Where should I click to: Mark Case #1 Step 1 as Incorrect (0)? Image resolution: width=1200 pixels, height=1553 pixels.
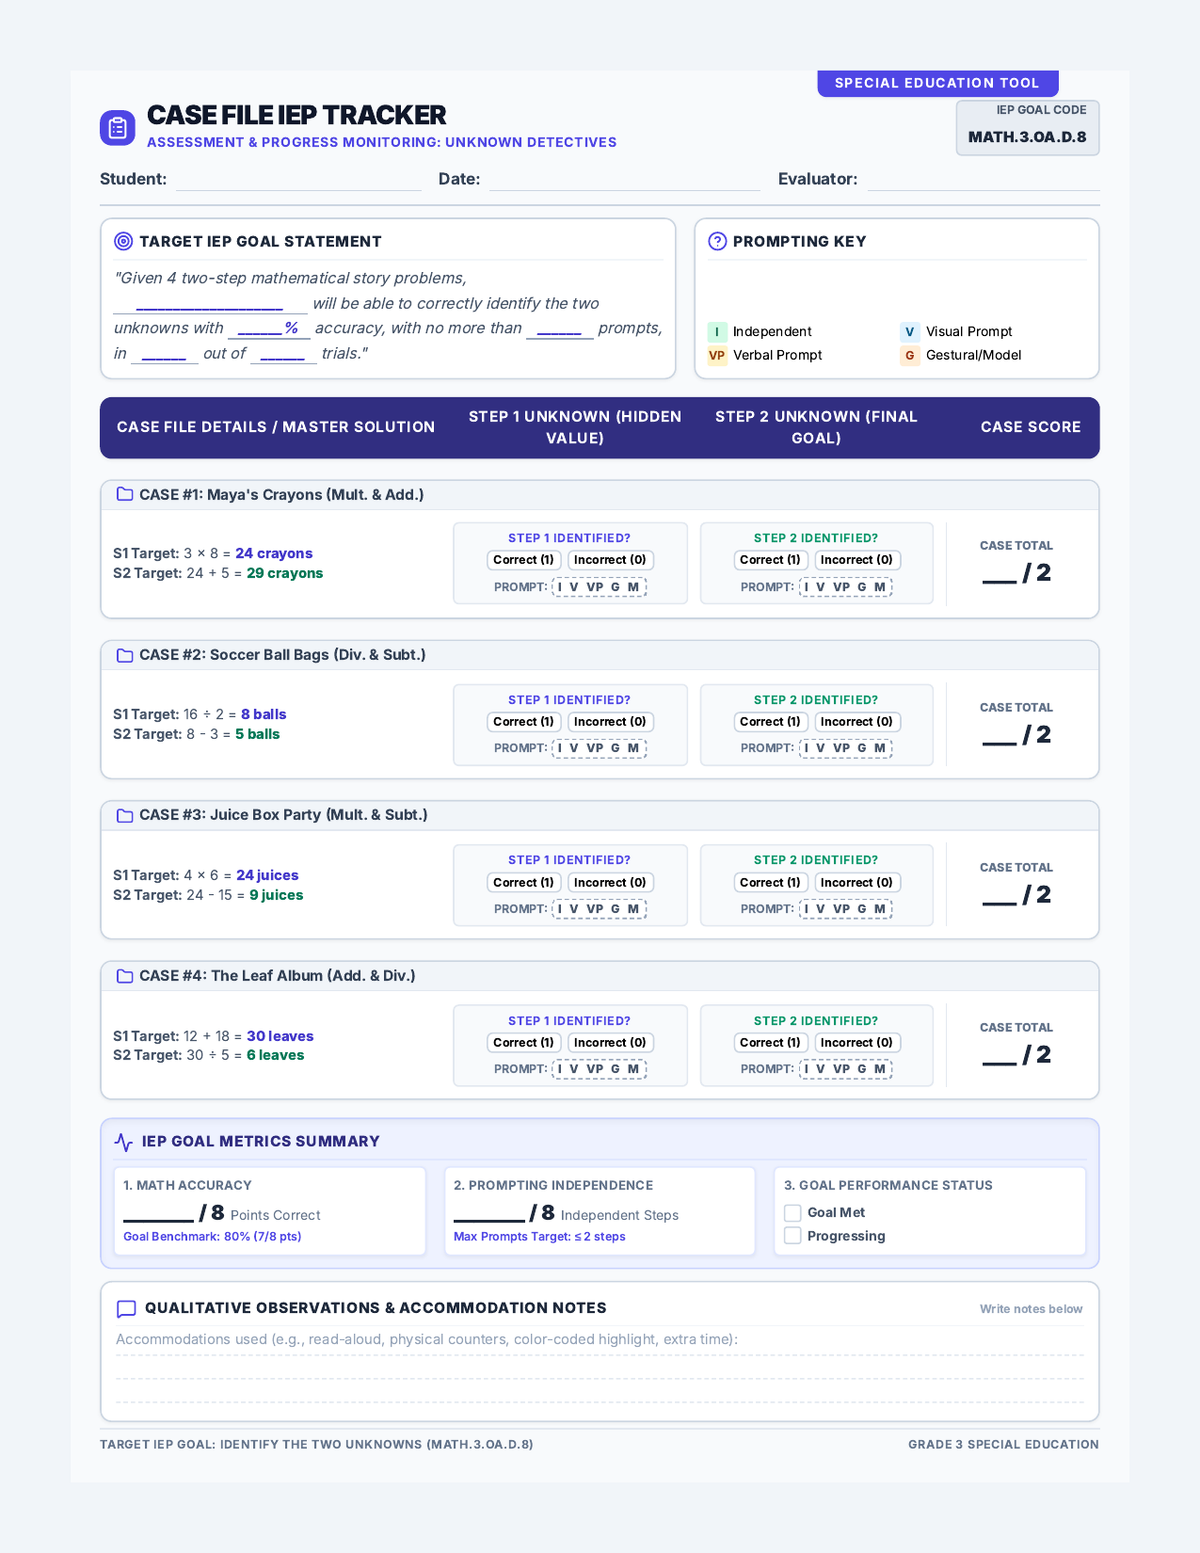pyautogui.click(x=610, y=560)
